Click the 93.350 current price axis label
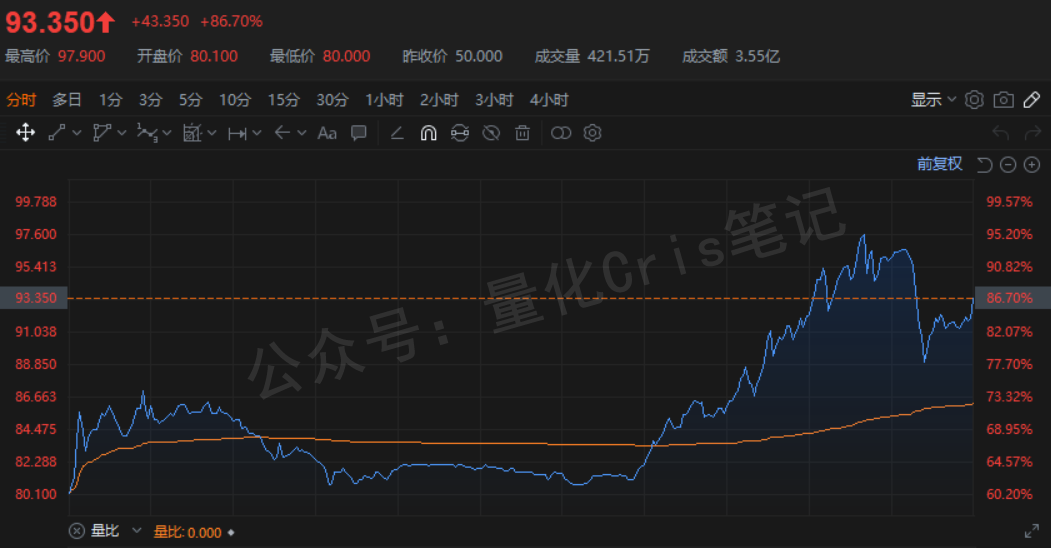The image size is (1051, 548). click(x=34, y=298)
